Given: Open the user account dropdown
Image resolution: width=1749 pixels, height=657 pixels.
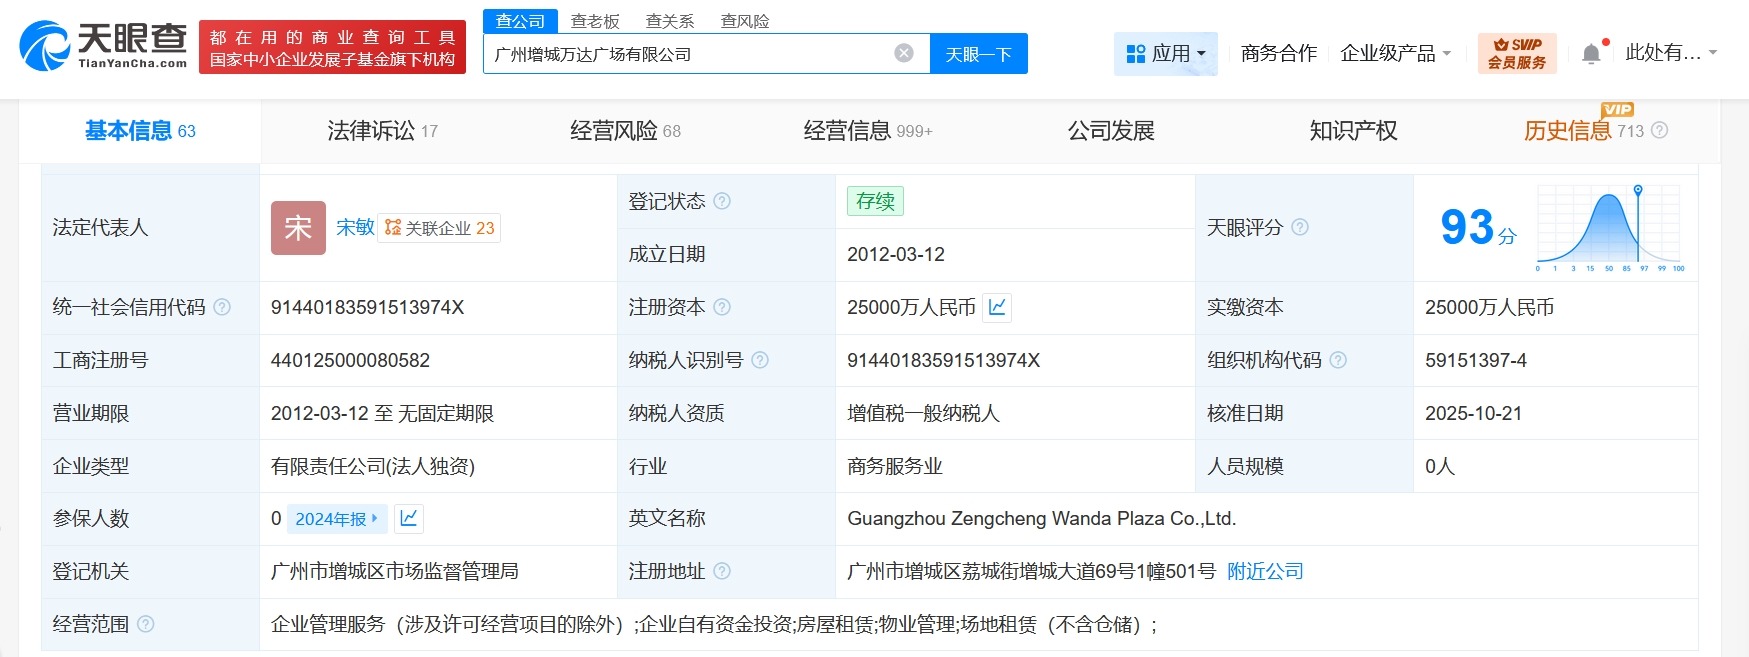Looking at the screenshot, I should point(1670,53).
